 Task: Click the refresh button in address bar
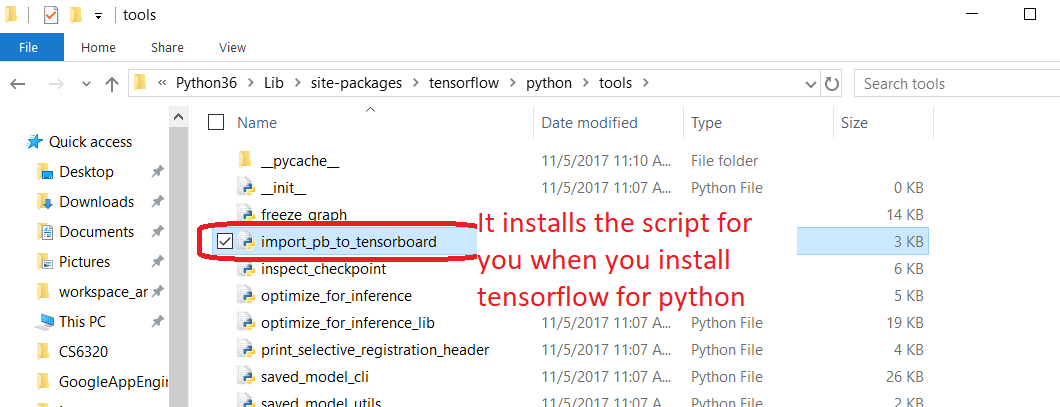tap(833, 84)
